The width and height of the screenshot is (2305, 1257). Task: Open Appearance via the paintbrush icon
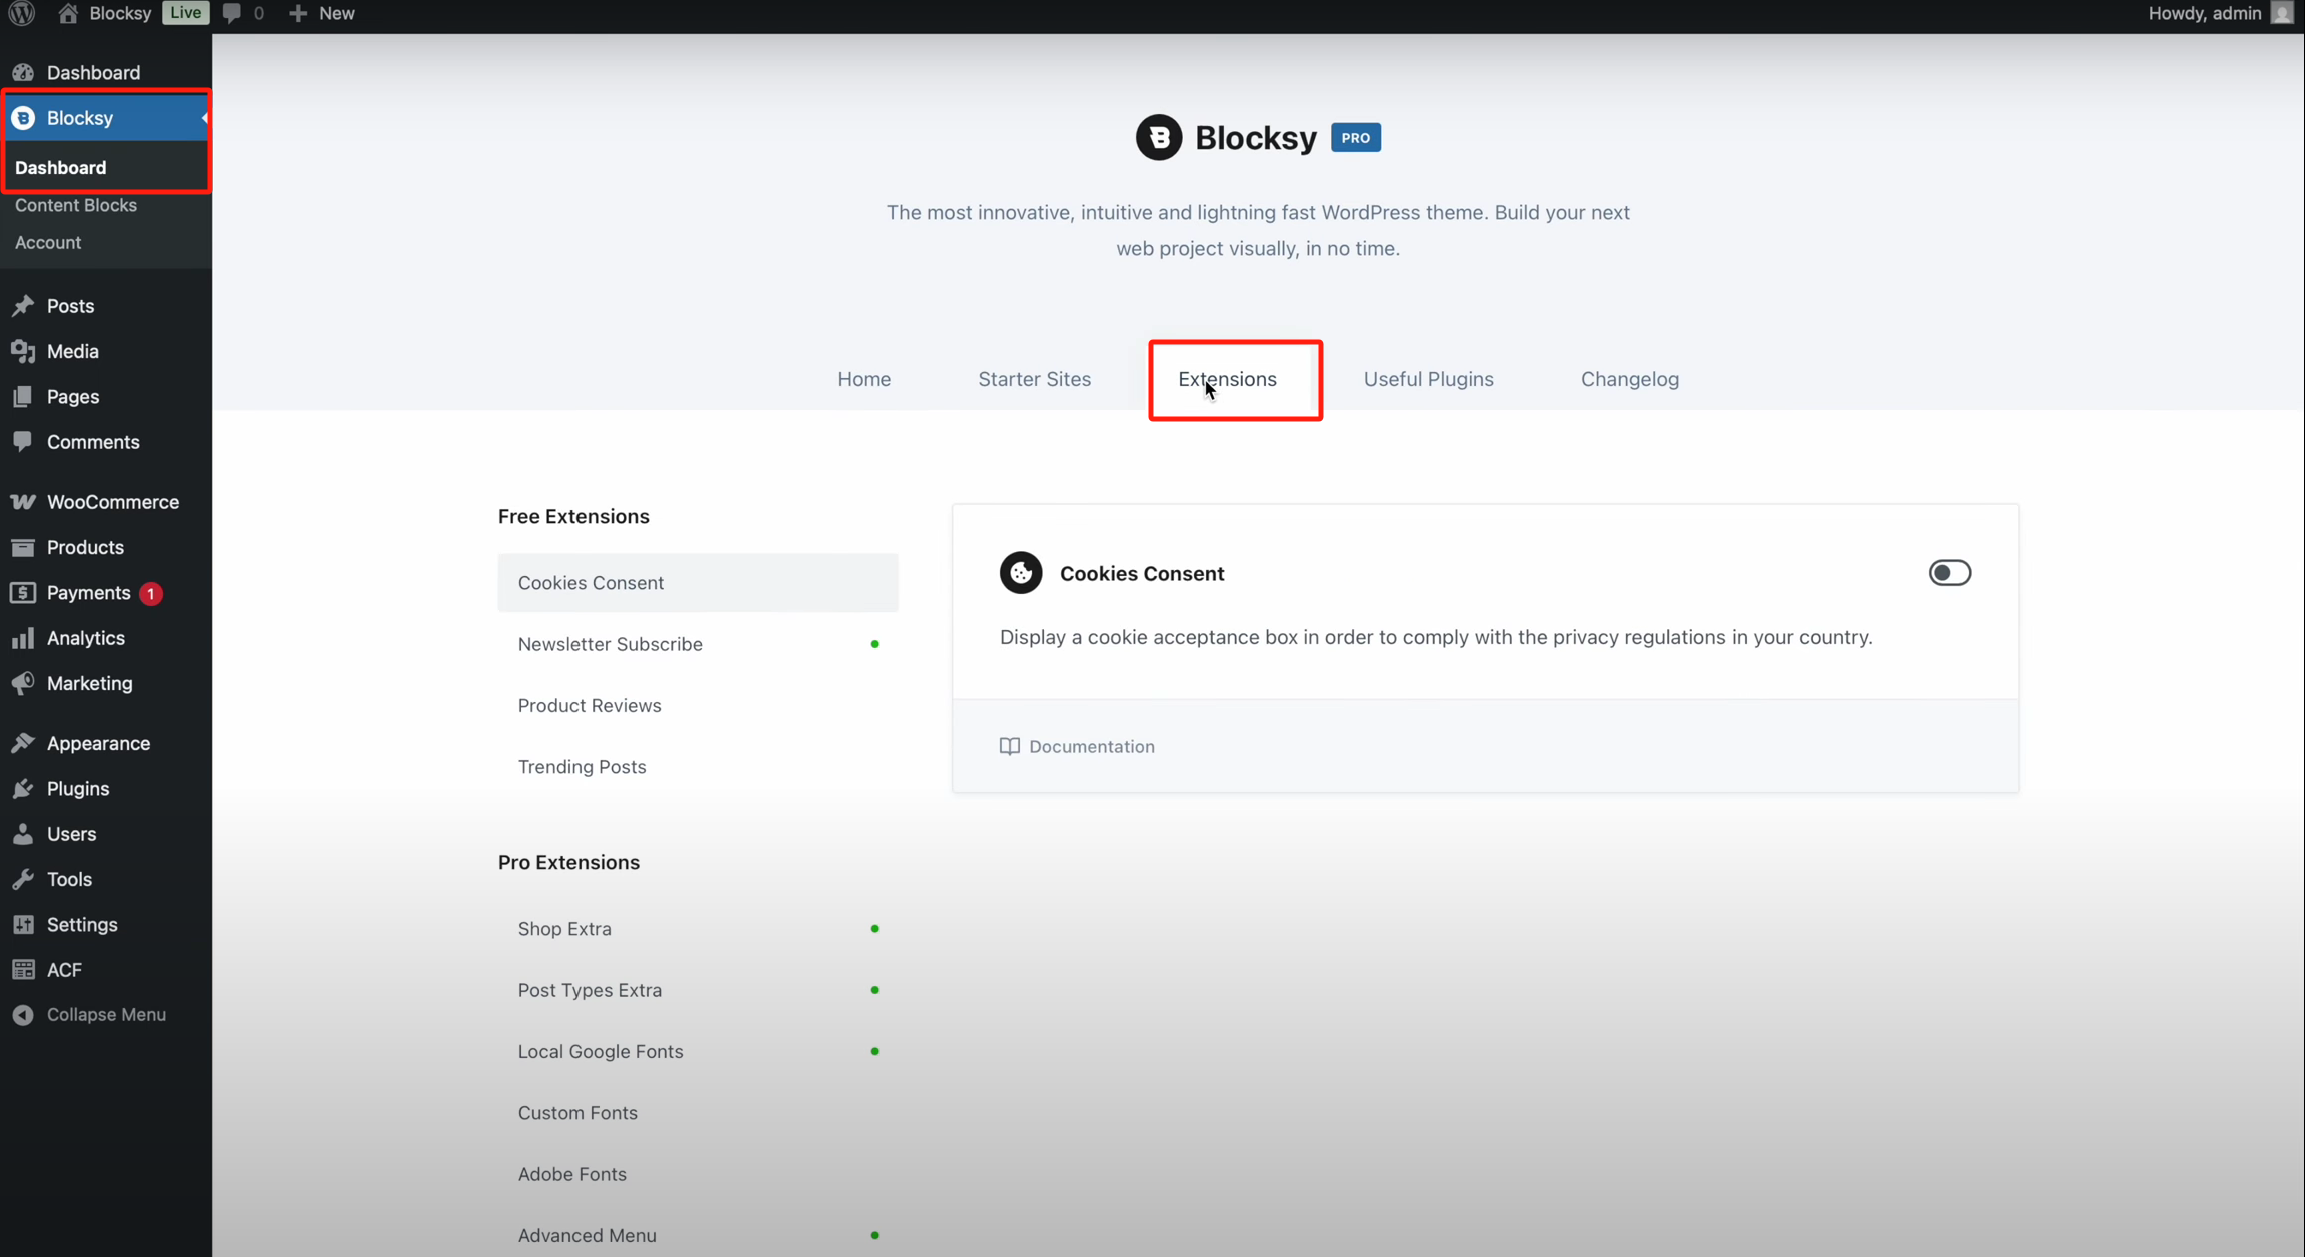point(24,743)
